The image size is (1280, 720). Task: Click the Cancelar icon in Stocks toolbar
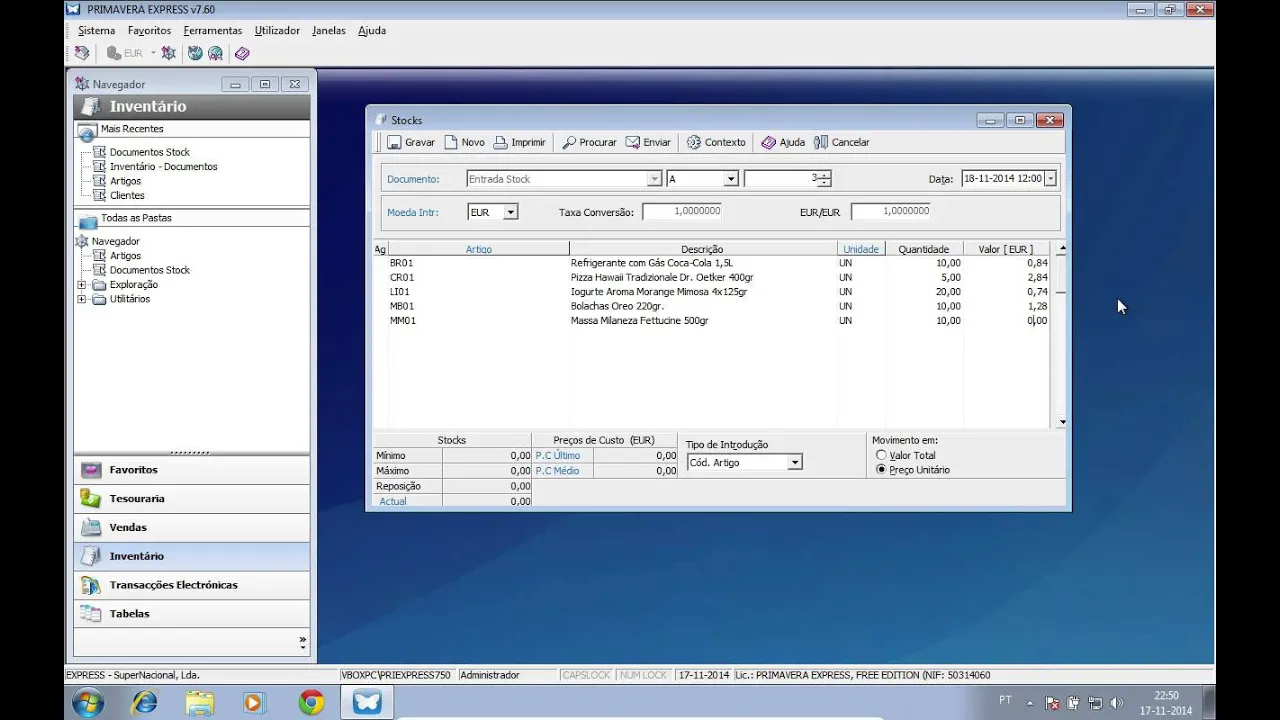tap(821, 142)
